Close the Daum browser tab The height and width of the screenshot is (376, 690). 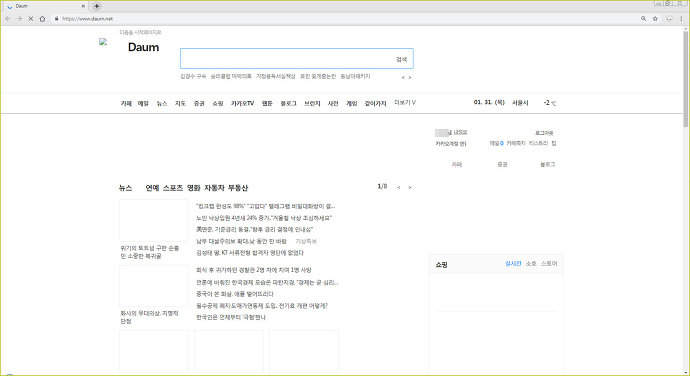click(x=83, y=6)
